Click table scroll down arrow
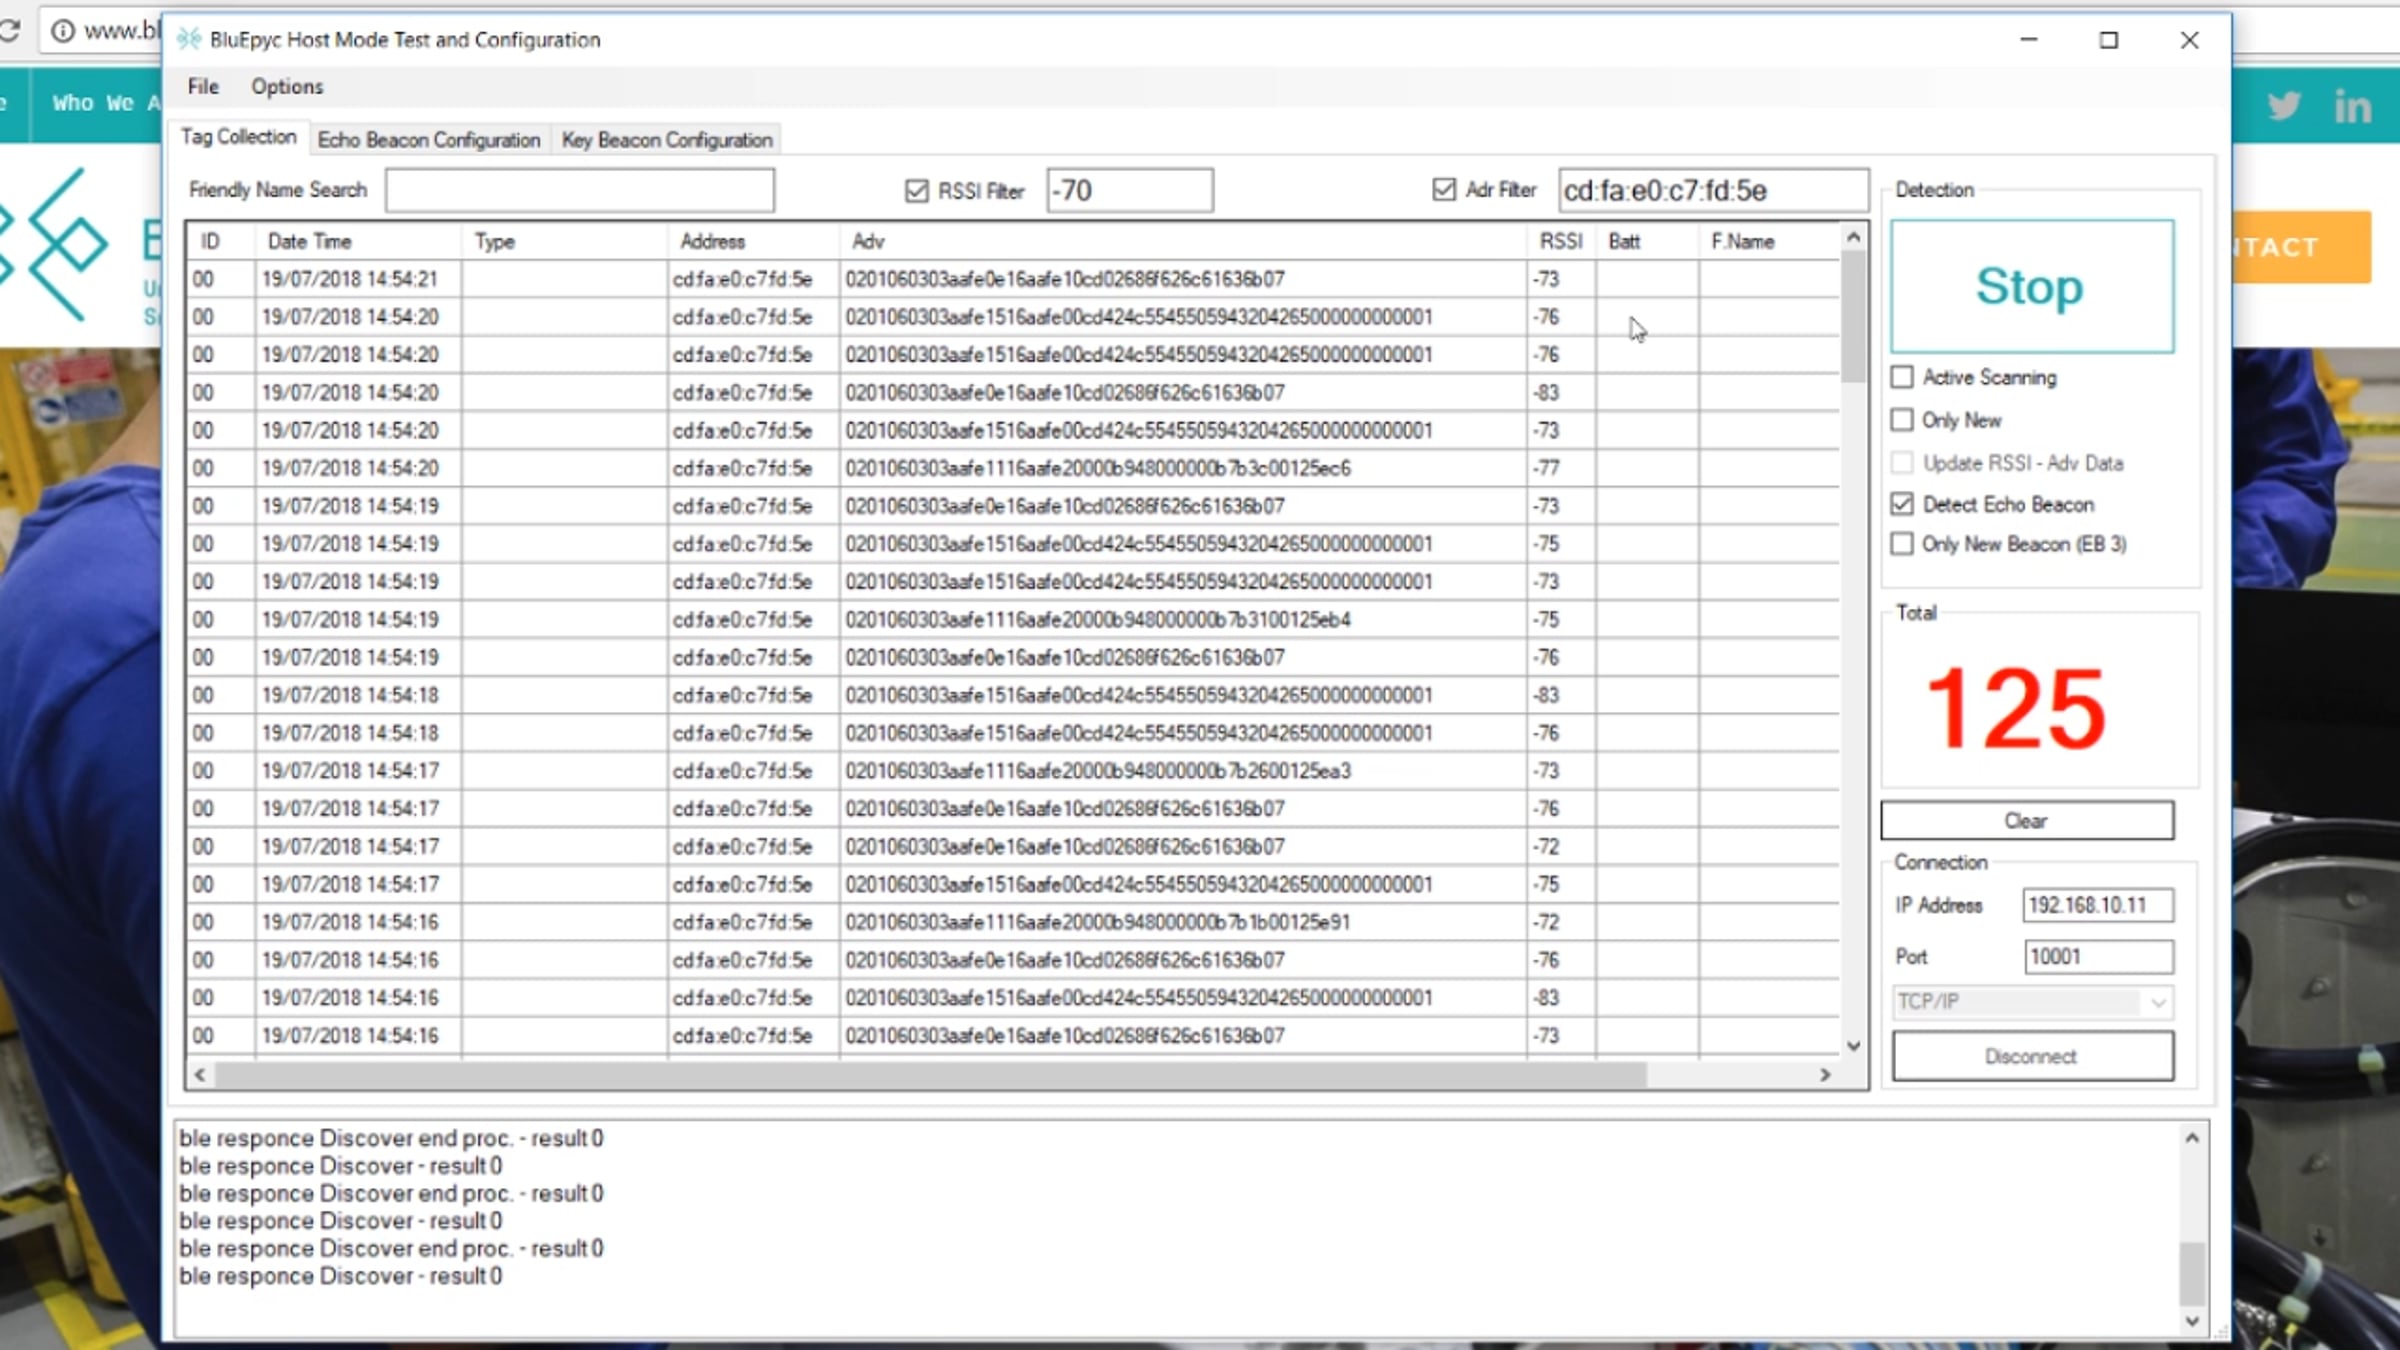The image size is (2400, 1350). (1853, 1046)
